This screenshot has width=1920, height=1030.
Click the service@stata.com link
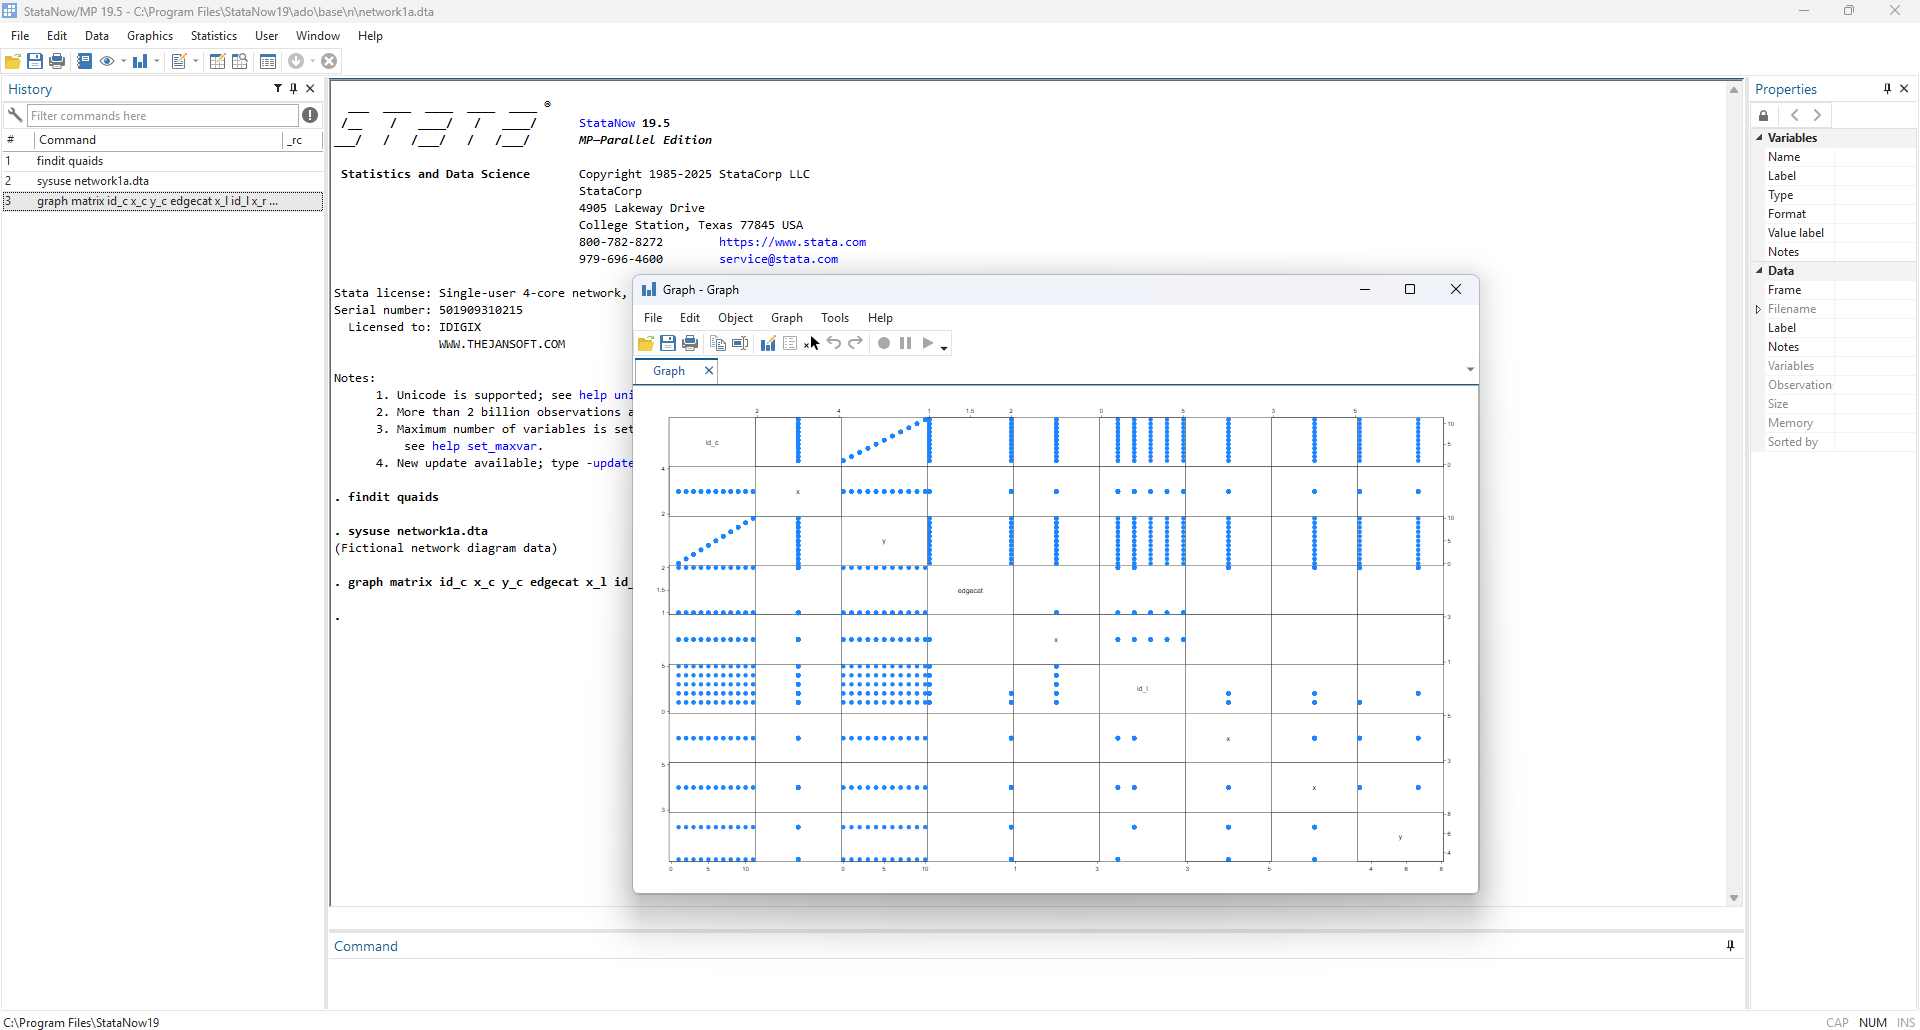[779, 259]
